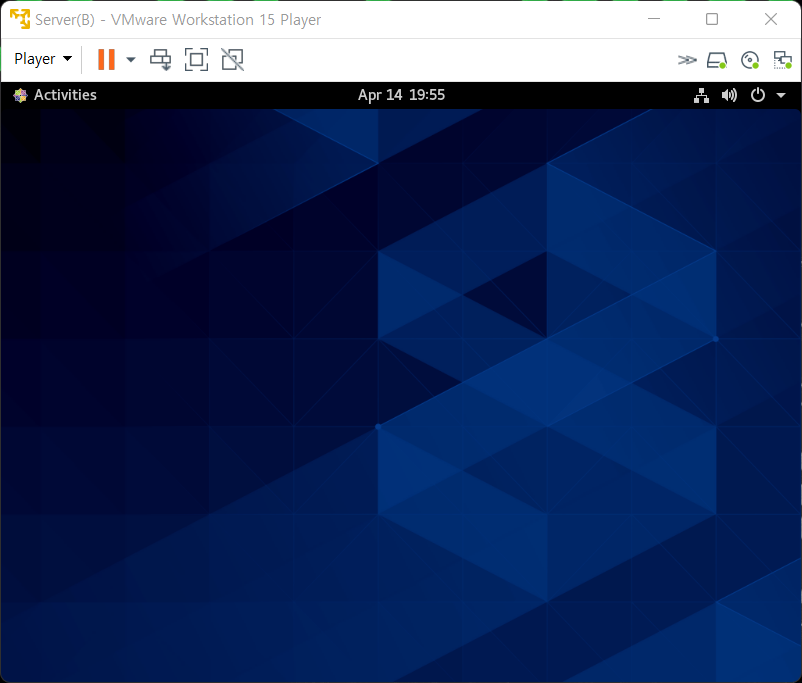Open the Apr 14 19:55 clock calendar
The width and height of the screenshot is (802, 683).
(402, 95)
